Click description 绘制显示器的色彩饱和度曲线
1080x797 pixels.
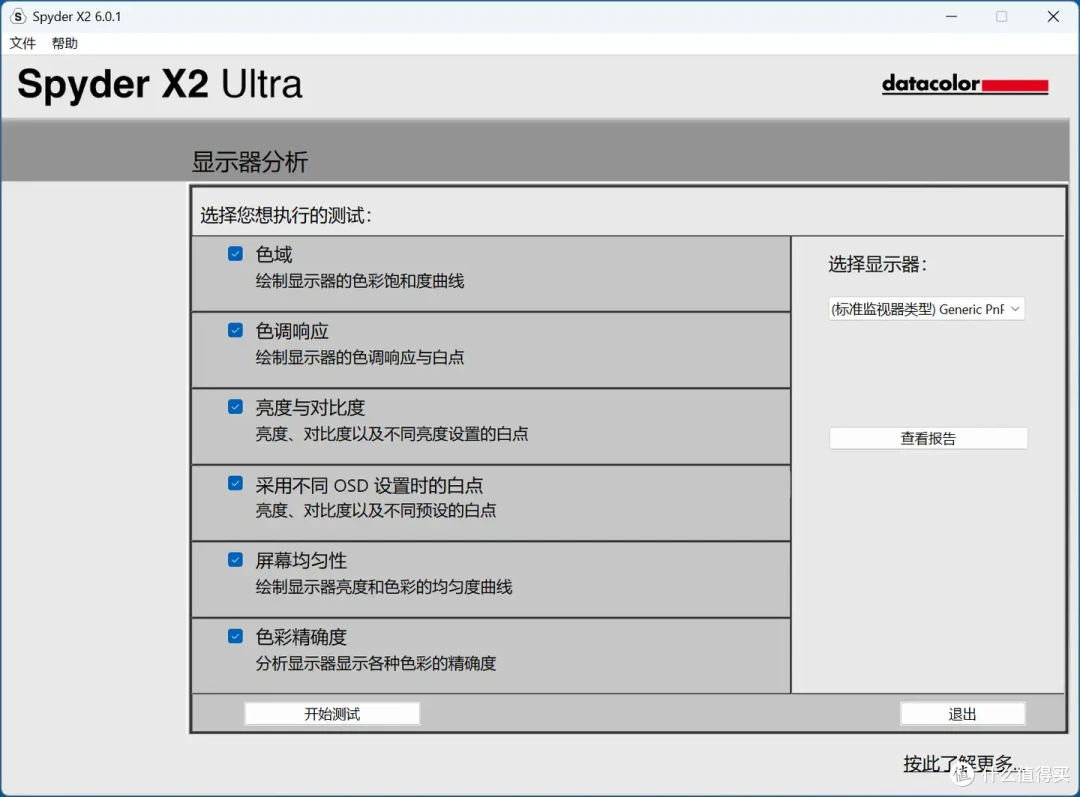coord(360,281)
